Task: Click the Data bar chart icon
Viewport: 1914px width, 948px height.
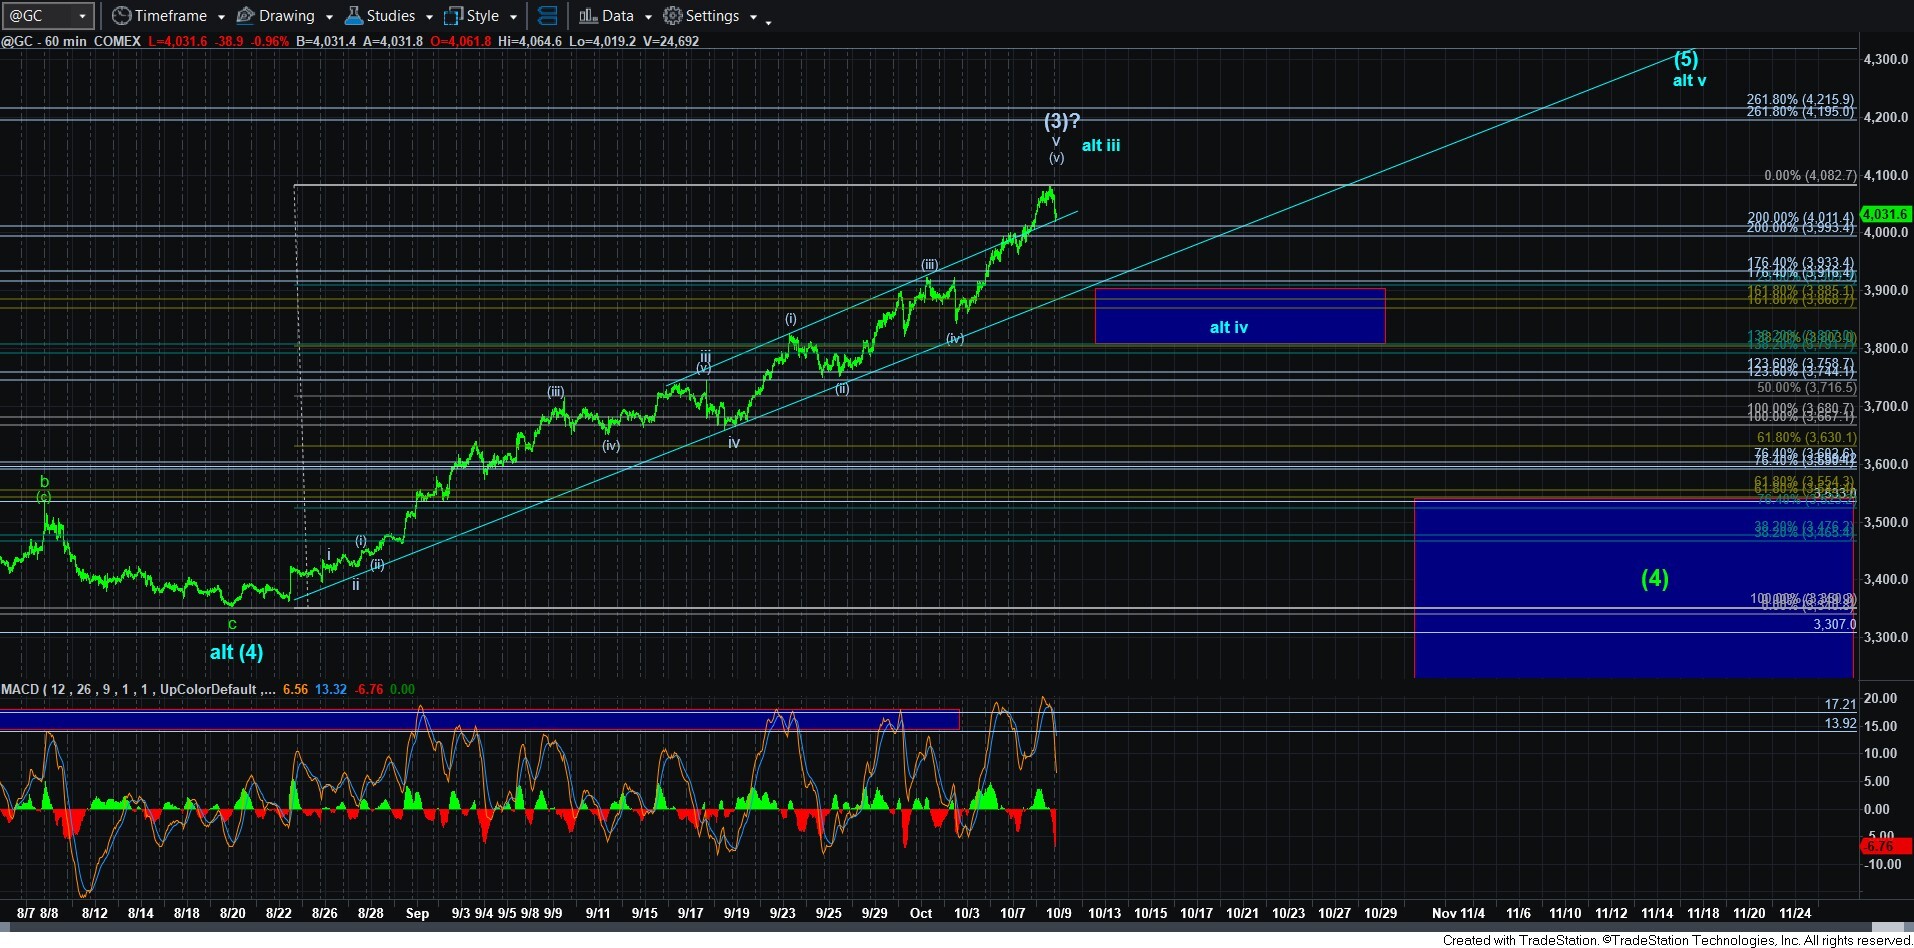Action: click(588, 16)
